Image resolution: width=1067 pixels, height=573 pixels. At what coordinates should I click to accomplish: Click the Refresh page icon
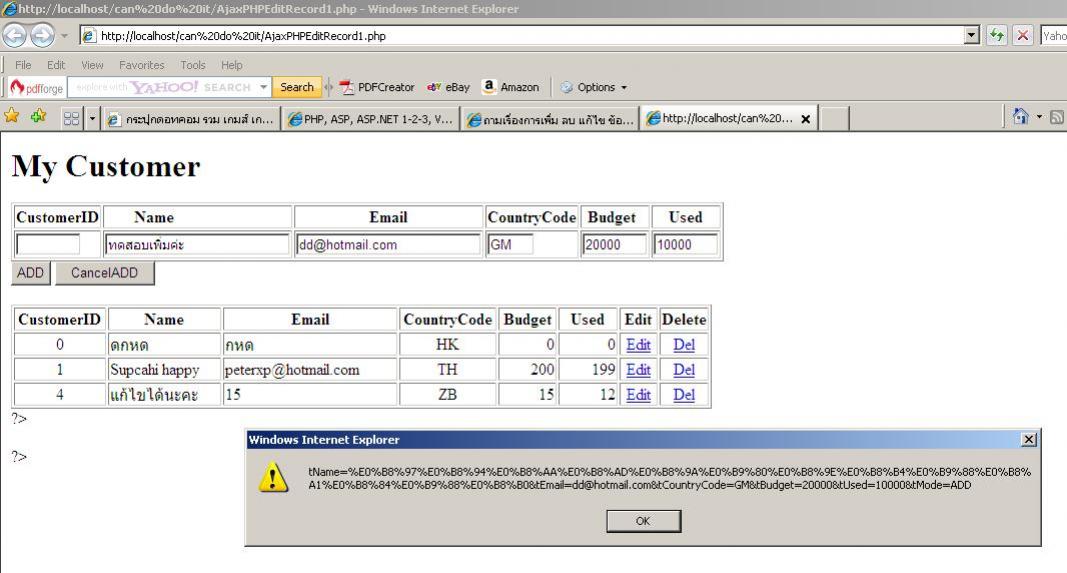pos(997,35)
